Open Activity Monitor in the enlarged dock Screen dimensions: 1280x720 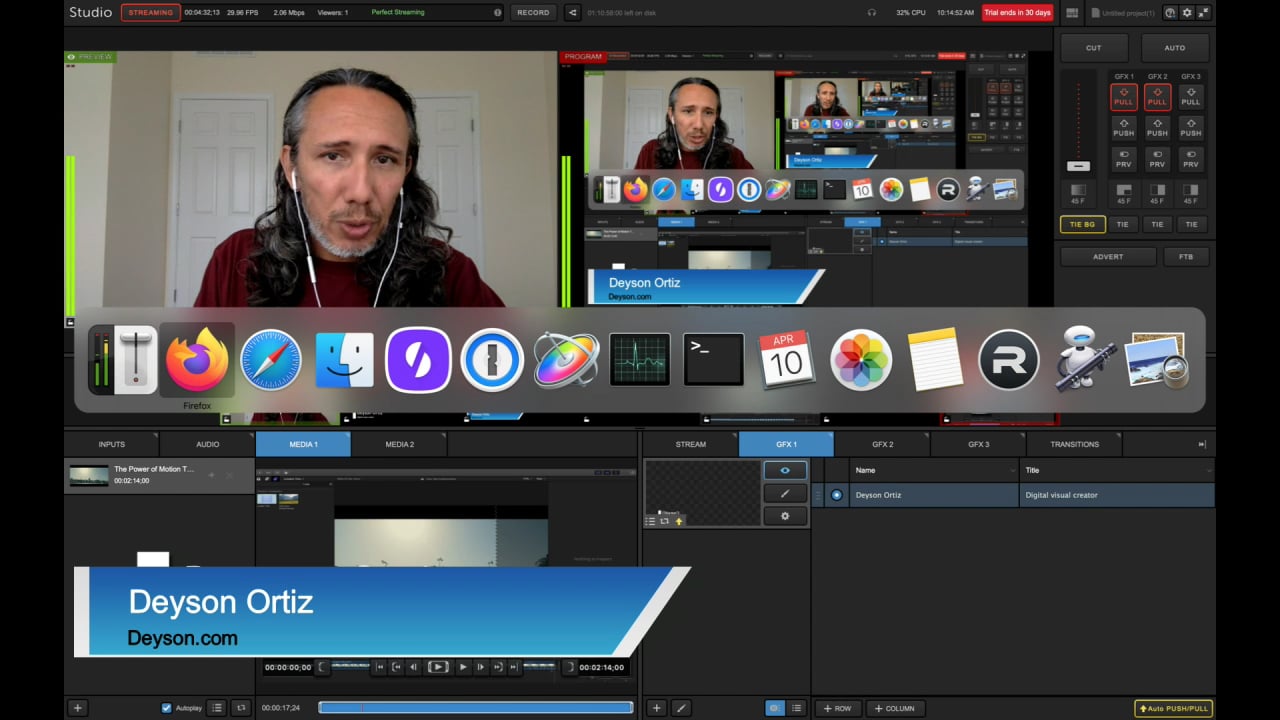[640, 360]
